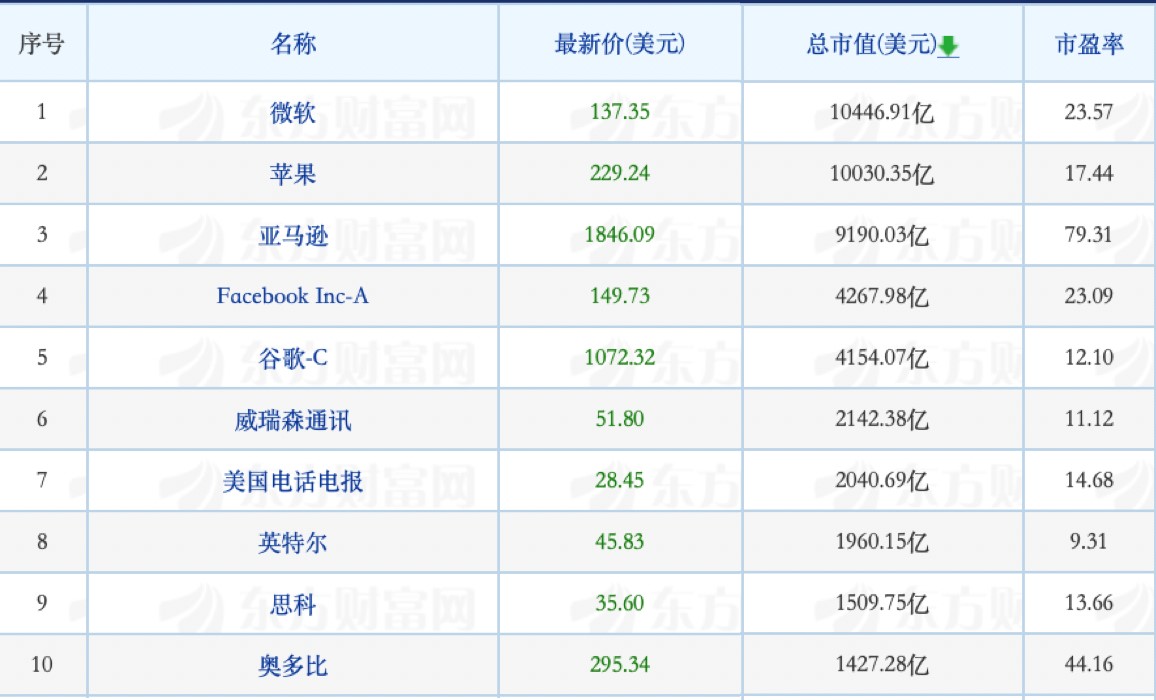Select market cap 1427.28亿
Screen dimensions: 1156x700
tap(882, 665)
